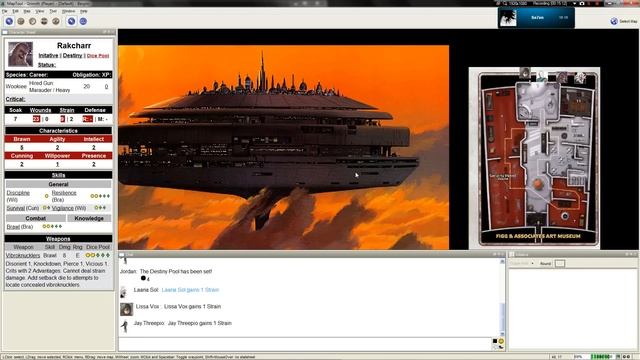Click the blue Leana Sol gains Strain link

tap(190, 290)
